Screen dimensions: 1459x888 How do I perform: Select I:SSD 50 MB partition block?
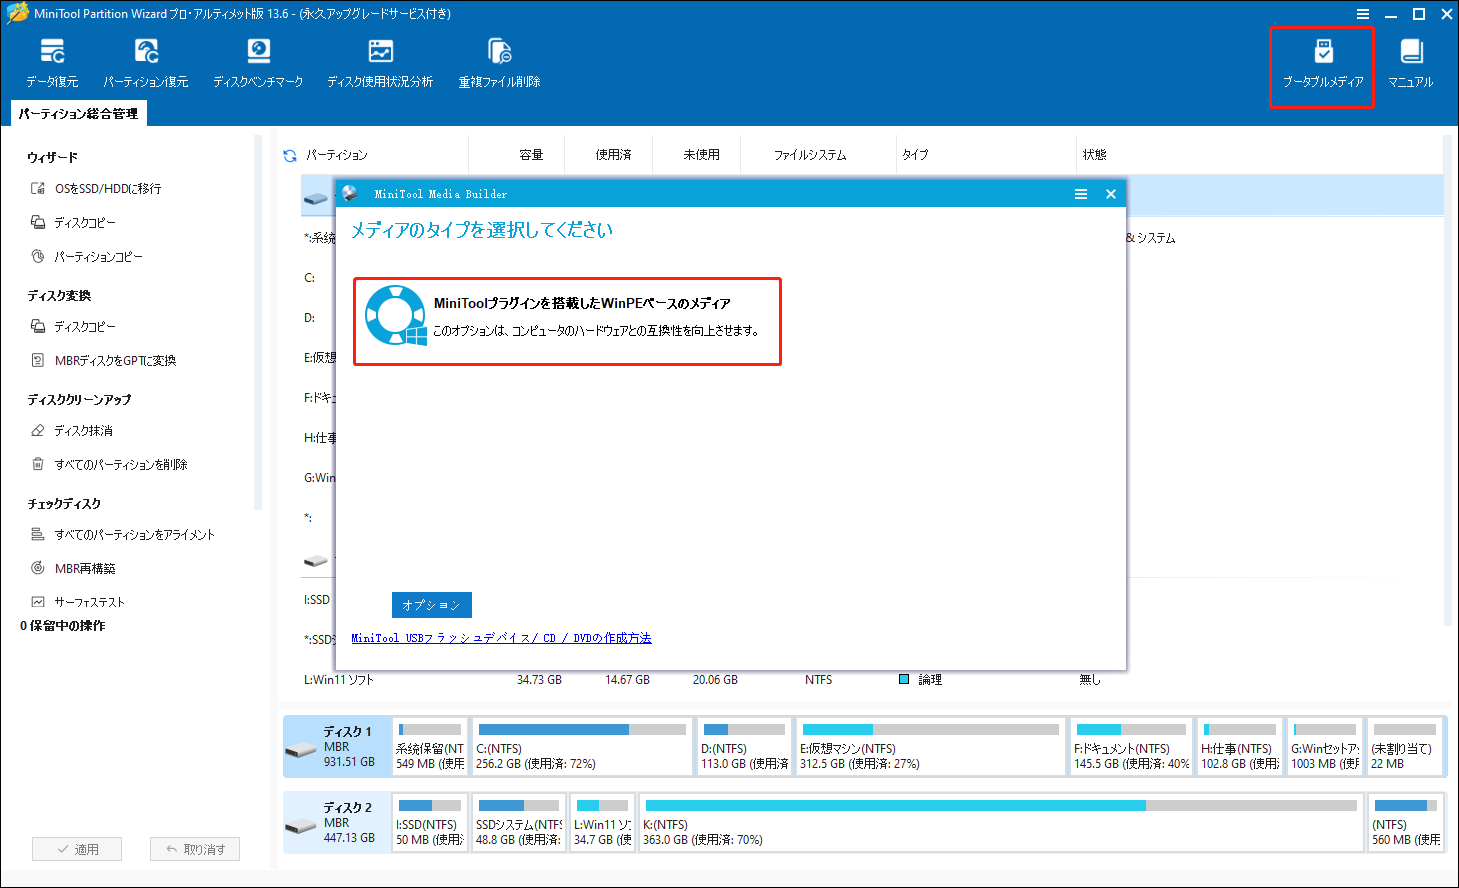[x=430, y=823]
